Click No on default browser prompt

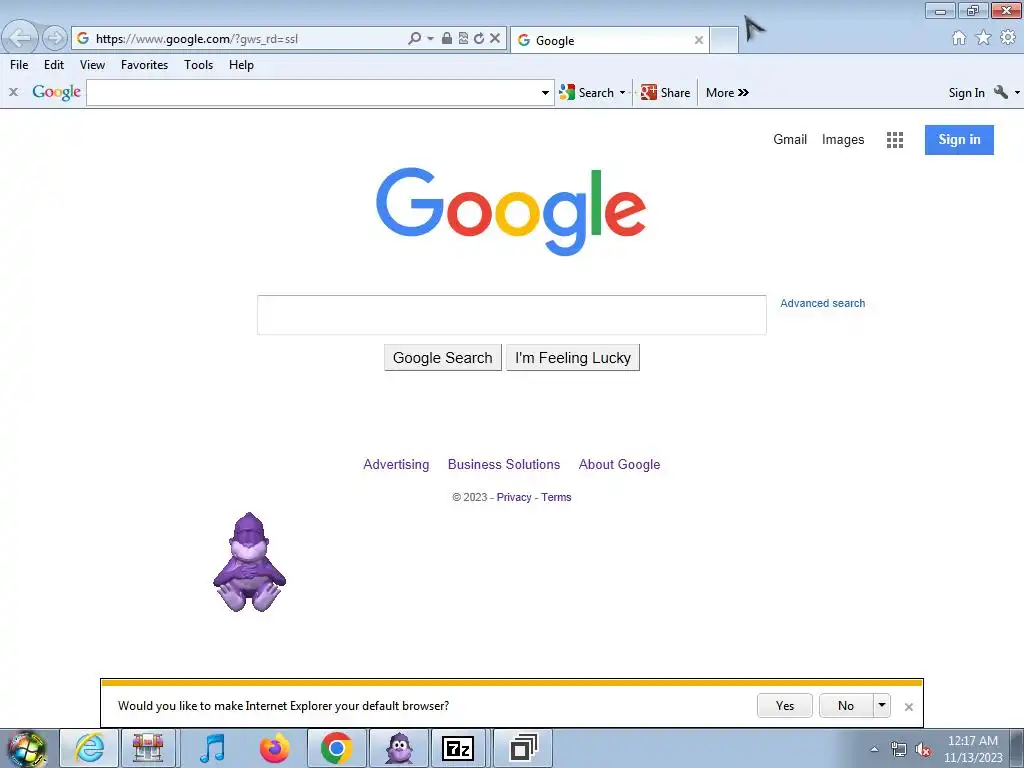click(846, 705)
